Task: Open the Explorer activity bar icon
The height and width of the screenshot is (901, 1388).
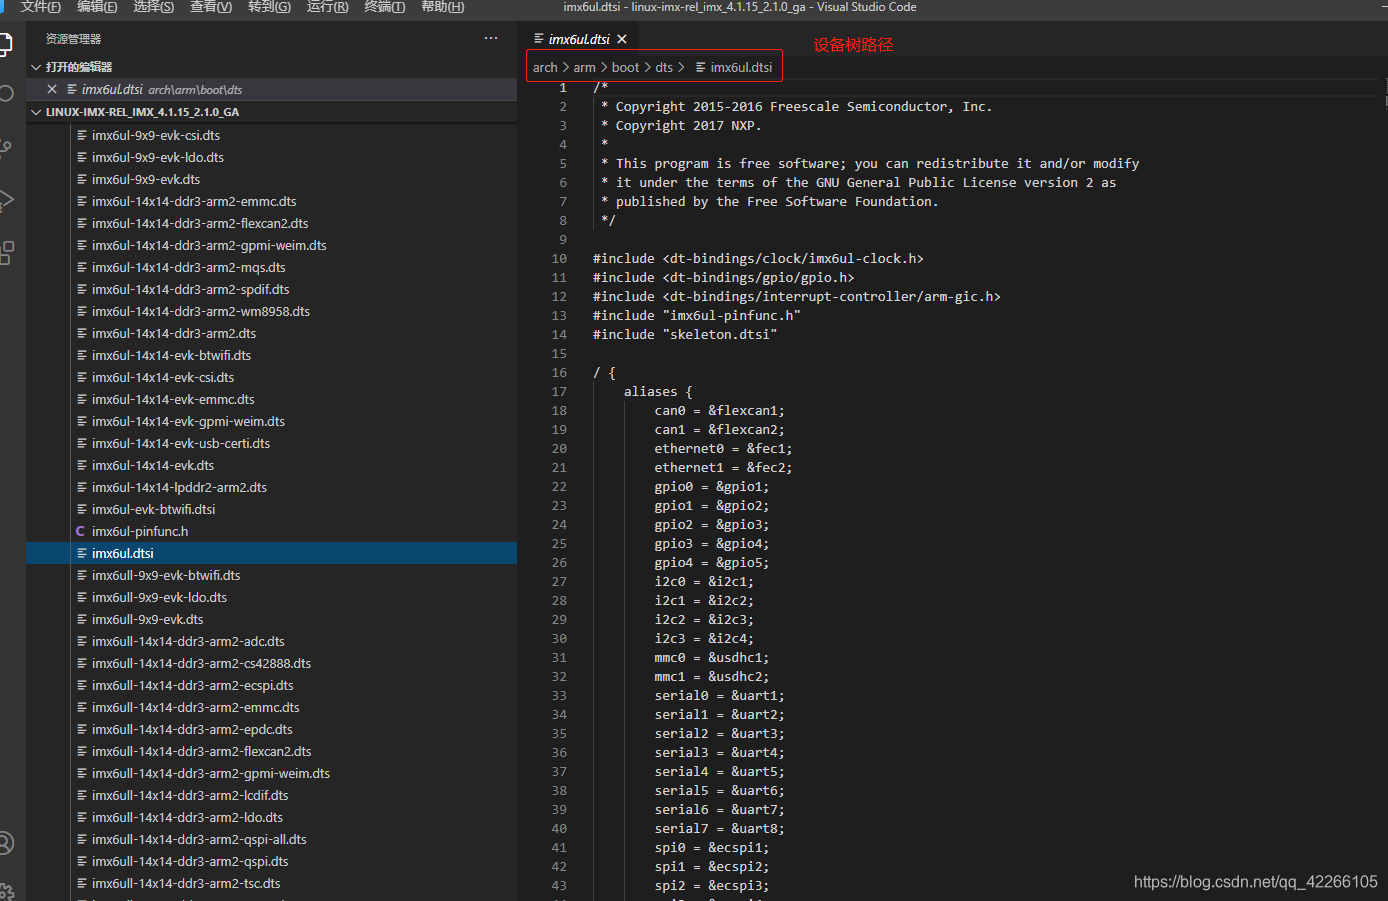Action: [5, 44]
